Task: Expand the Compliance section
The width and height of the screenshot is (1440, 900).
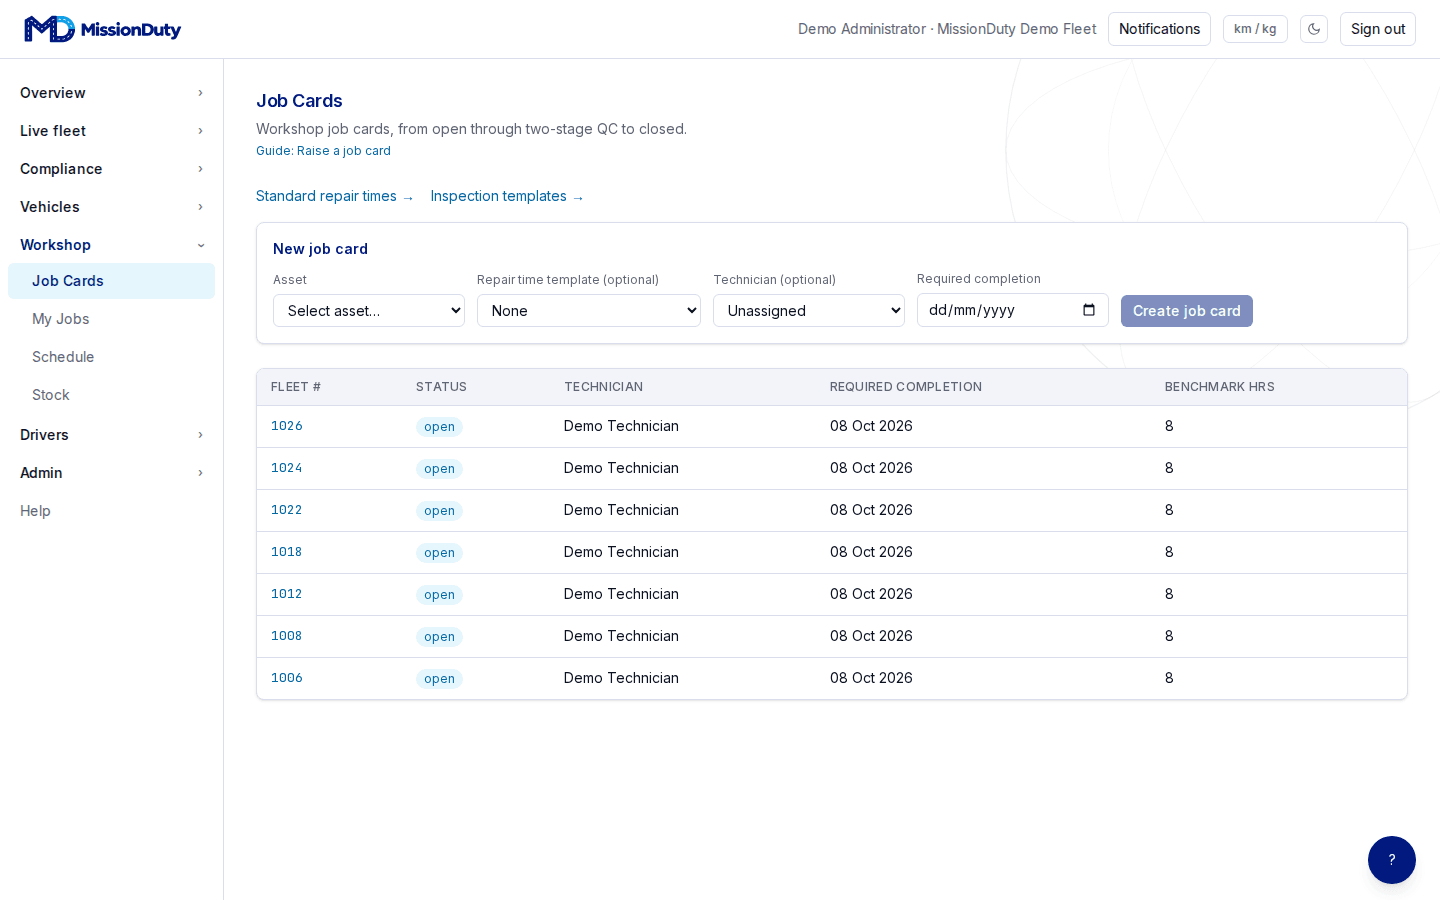Action: tap(111, 169)
